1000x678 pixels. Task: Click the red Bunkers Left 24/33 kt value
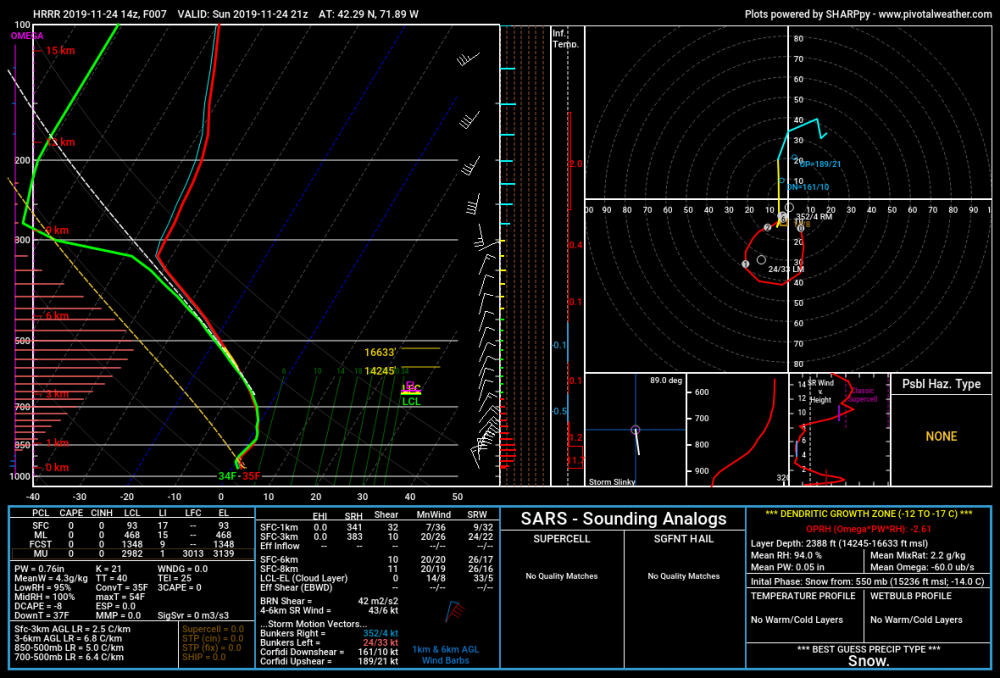coord(381,643)
